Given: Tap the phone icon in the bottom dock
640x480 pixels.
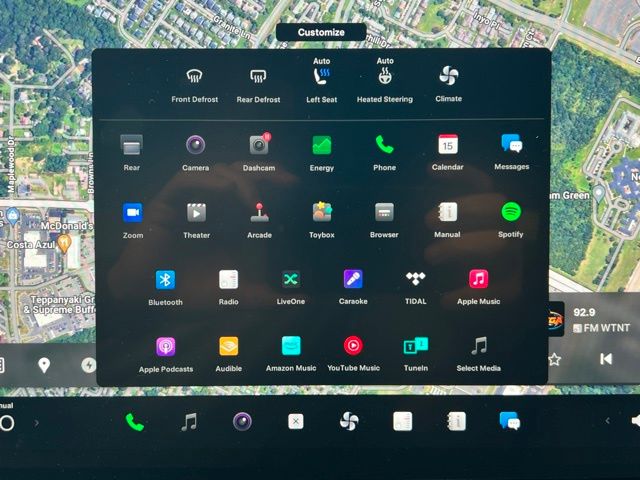Looking at the screenshot, I should click(x=135, y=422).
